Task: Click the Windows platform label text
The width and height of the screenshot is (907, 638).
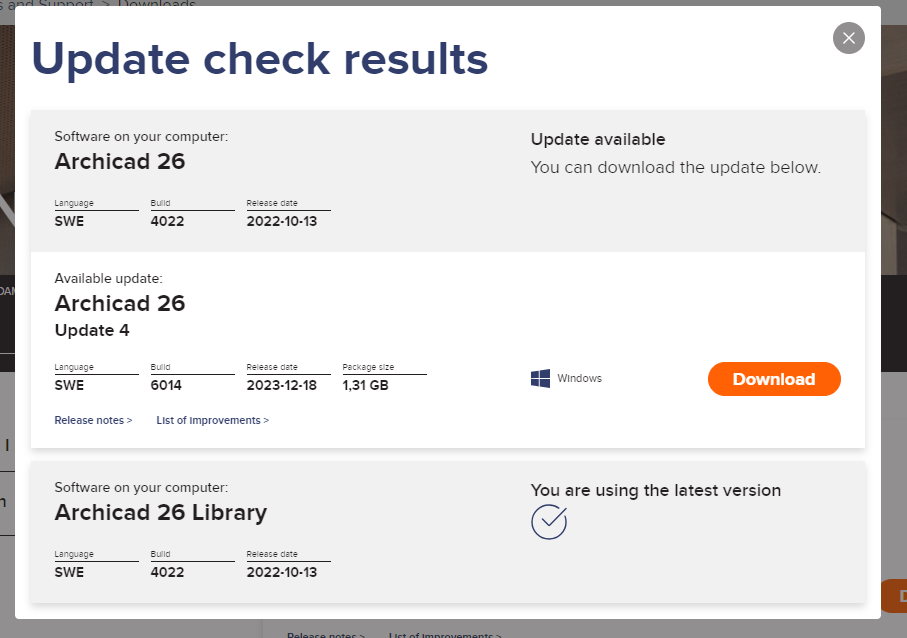Action: click(579, 378)
